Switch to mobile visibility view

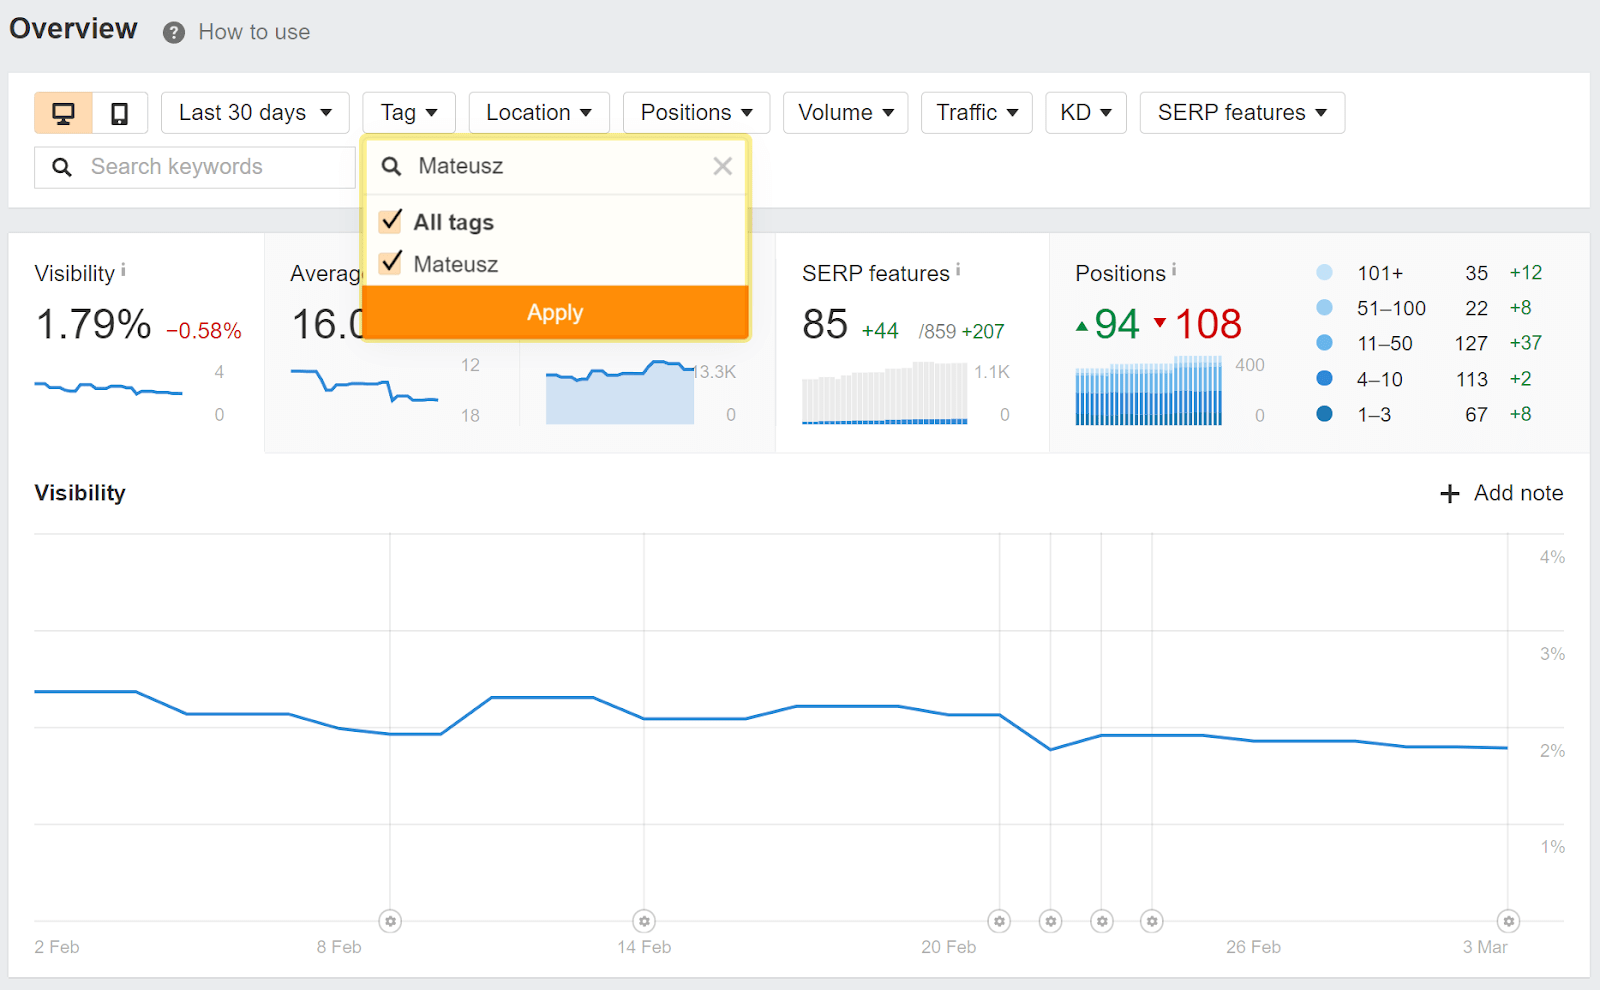tap(119, 112)
